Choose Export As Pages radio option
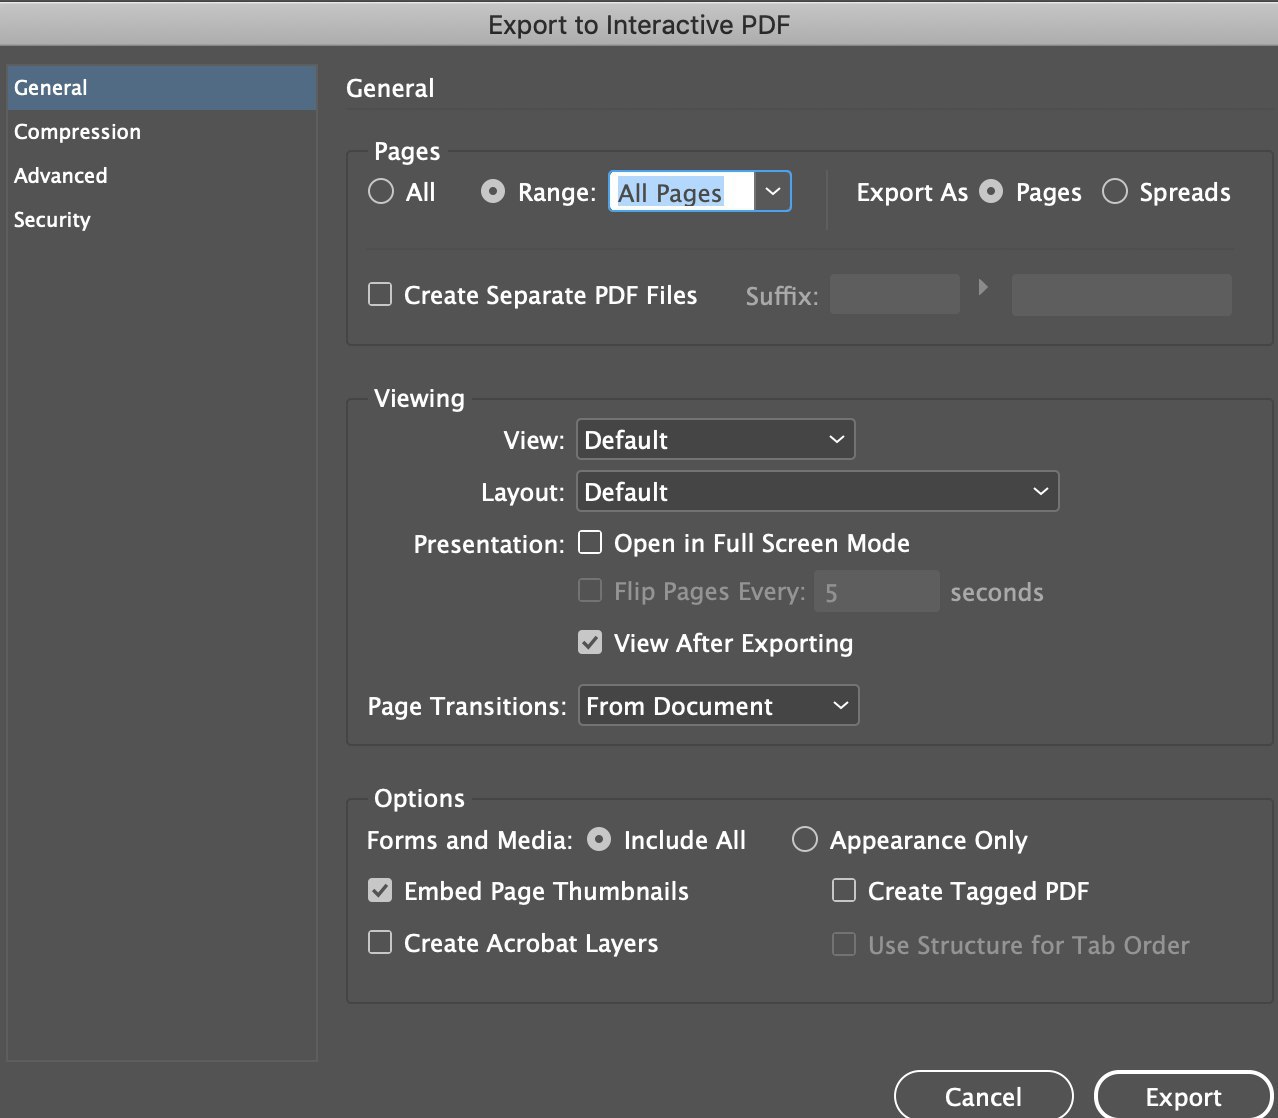This screenshot has width=1278, height=1118. click(x=991, y=191)
